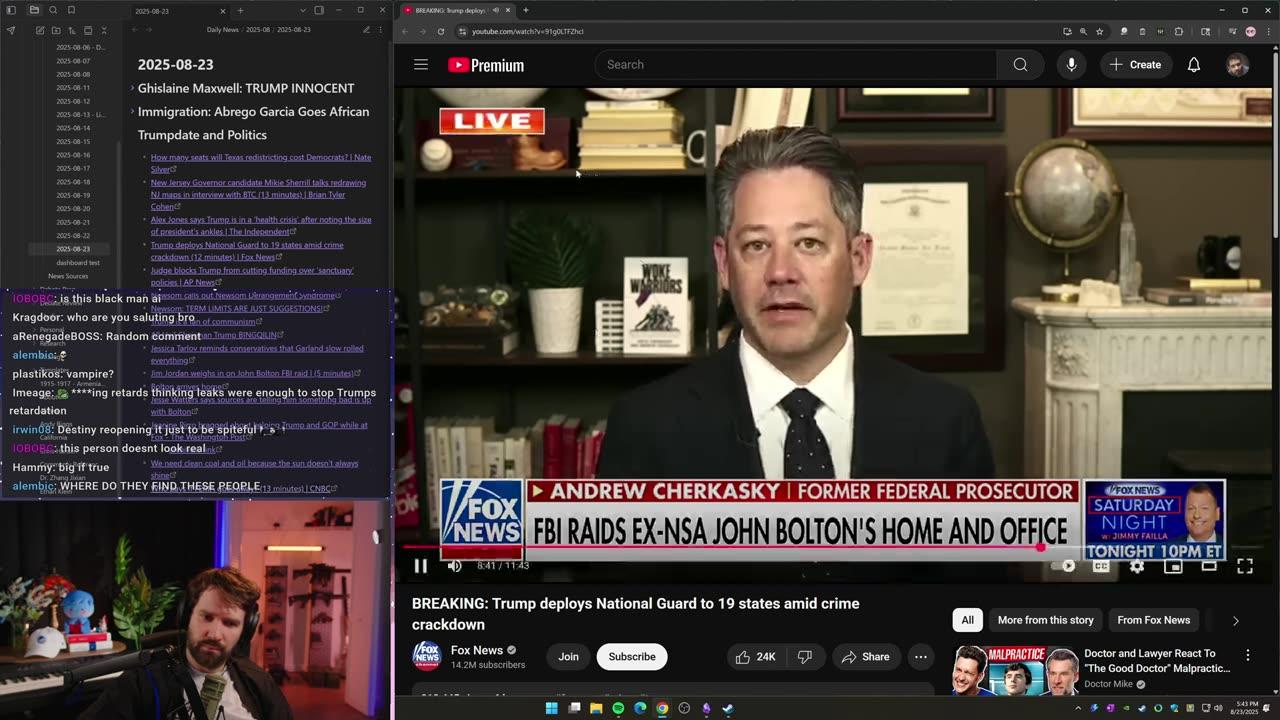1280x720 pixels.
Task: Click the Create button on YouTube
Action: [1135, 65]
